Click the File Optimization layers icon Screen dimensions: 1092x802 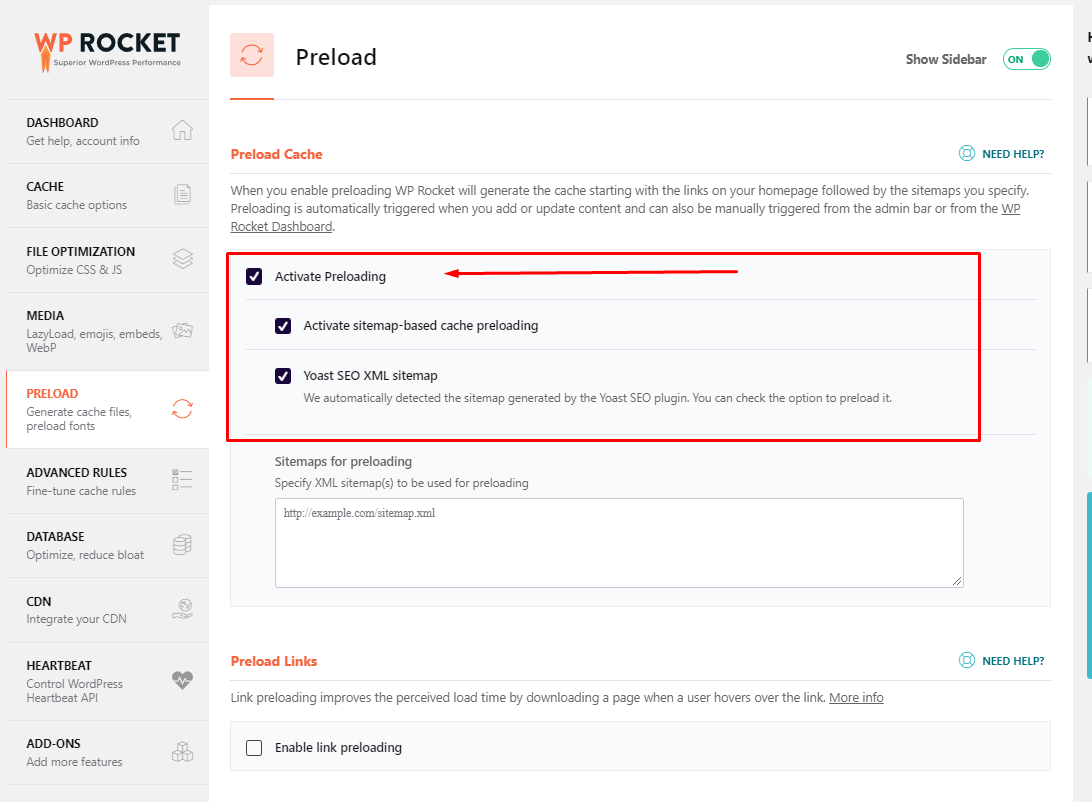tap(182, 259)
